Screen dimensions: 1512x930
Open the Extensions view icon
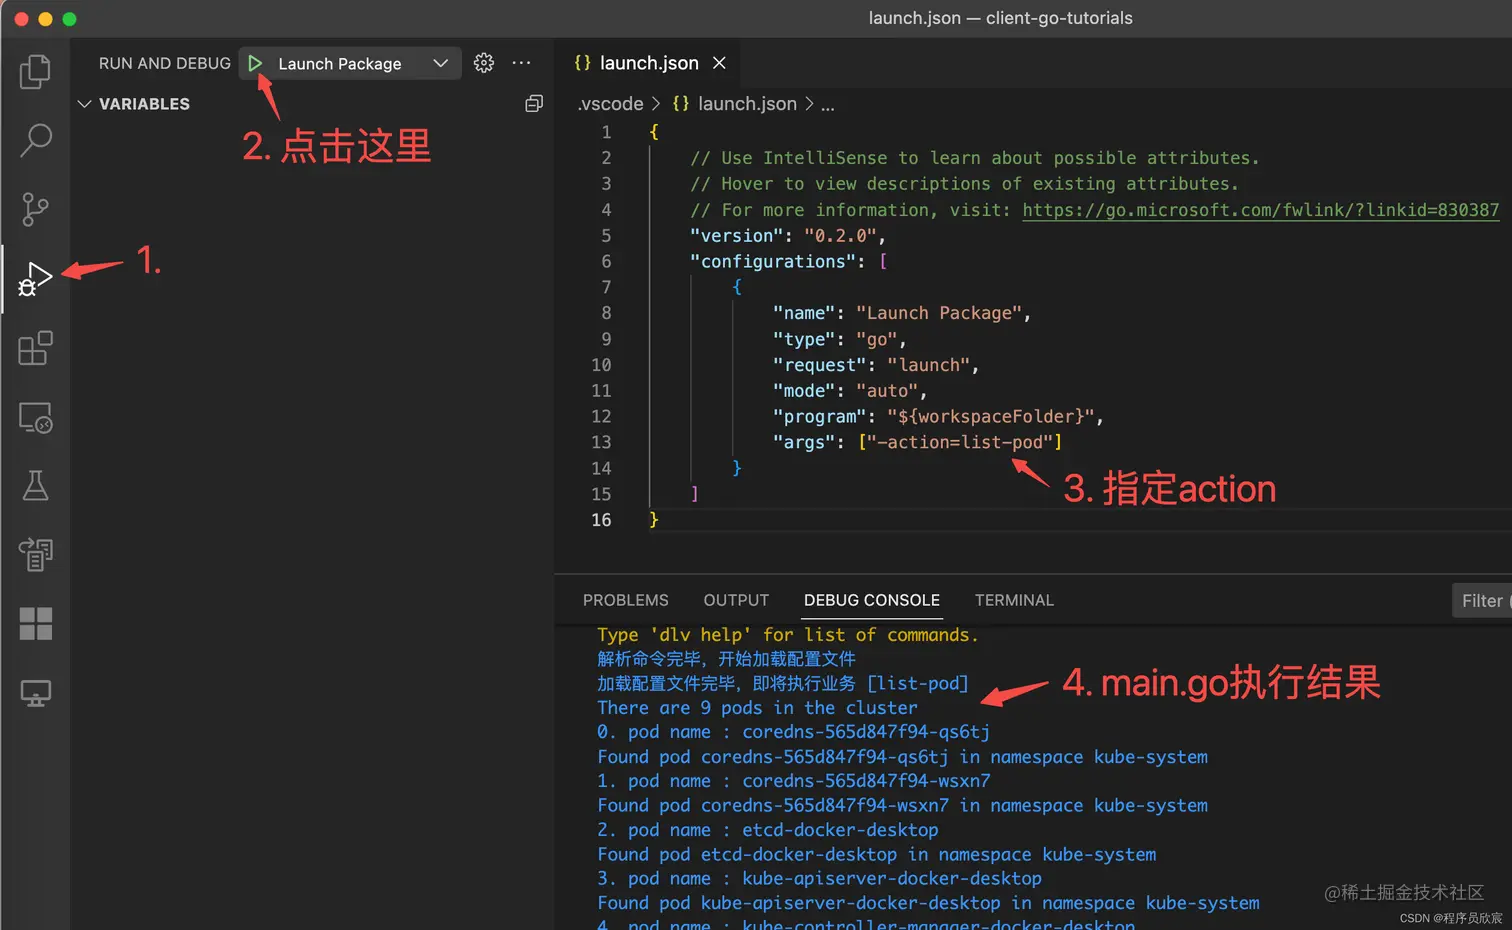[x=35, y=348]
